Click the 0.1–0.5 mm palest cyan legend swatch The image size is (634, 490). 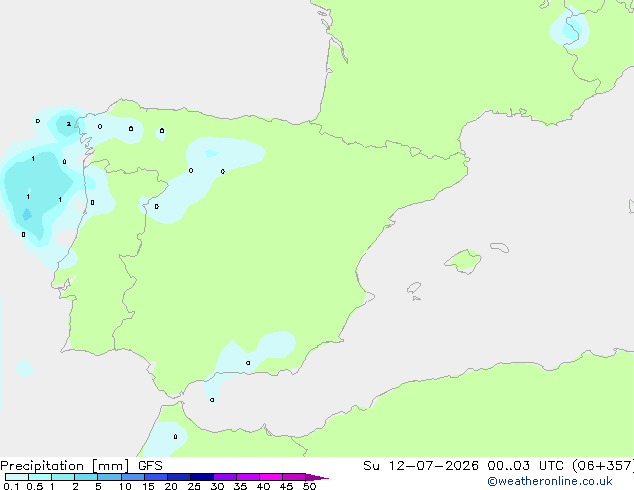point(17,477)
